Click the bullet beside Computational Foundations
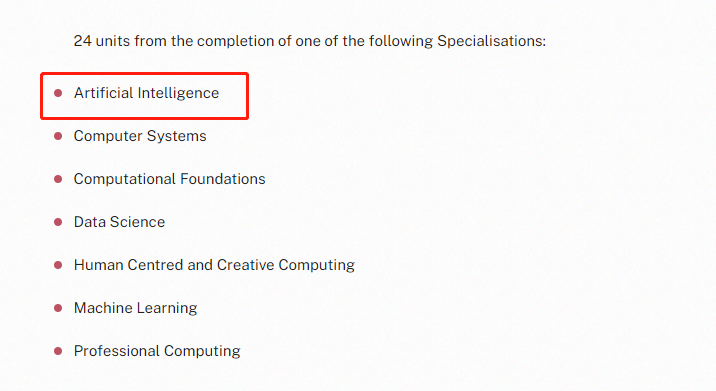 [x=58, y=179]
